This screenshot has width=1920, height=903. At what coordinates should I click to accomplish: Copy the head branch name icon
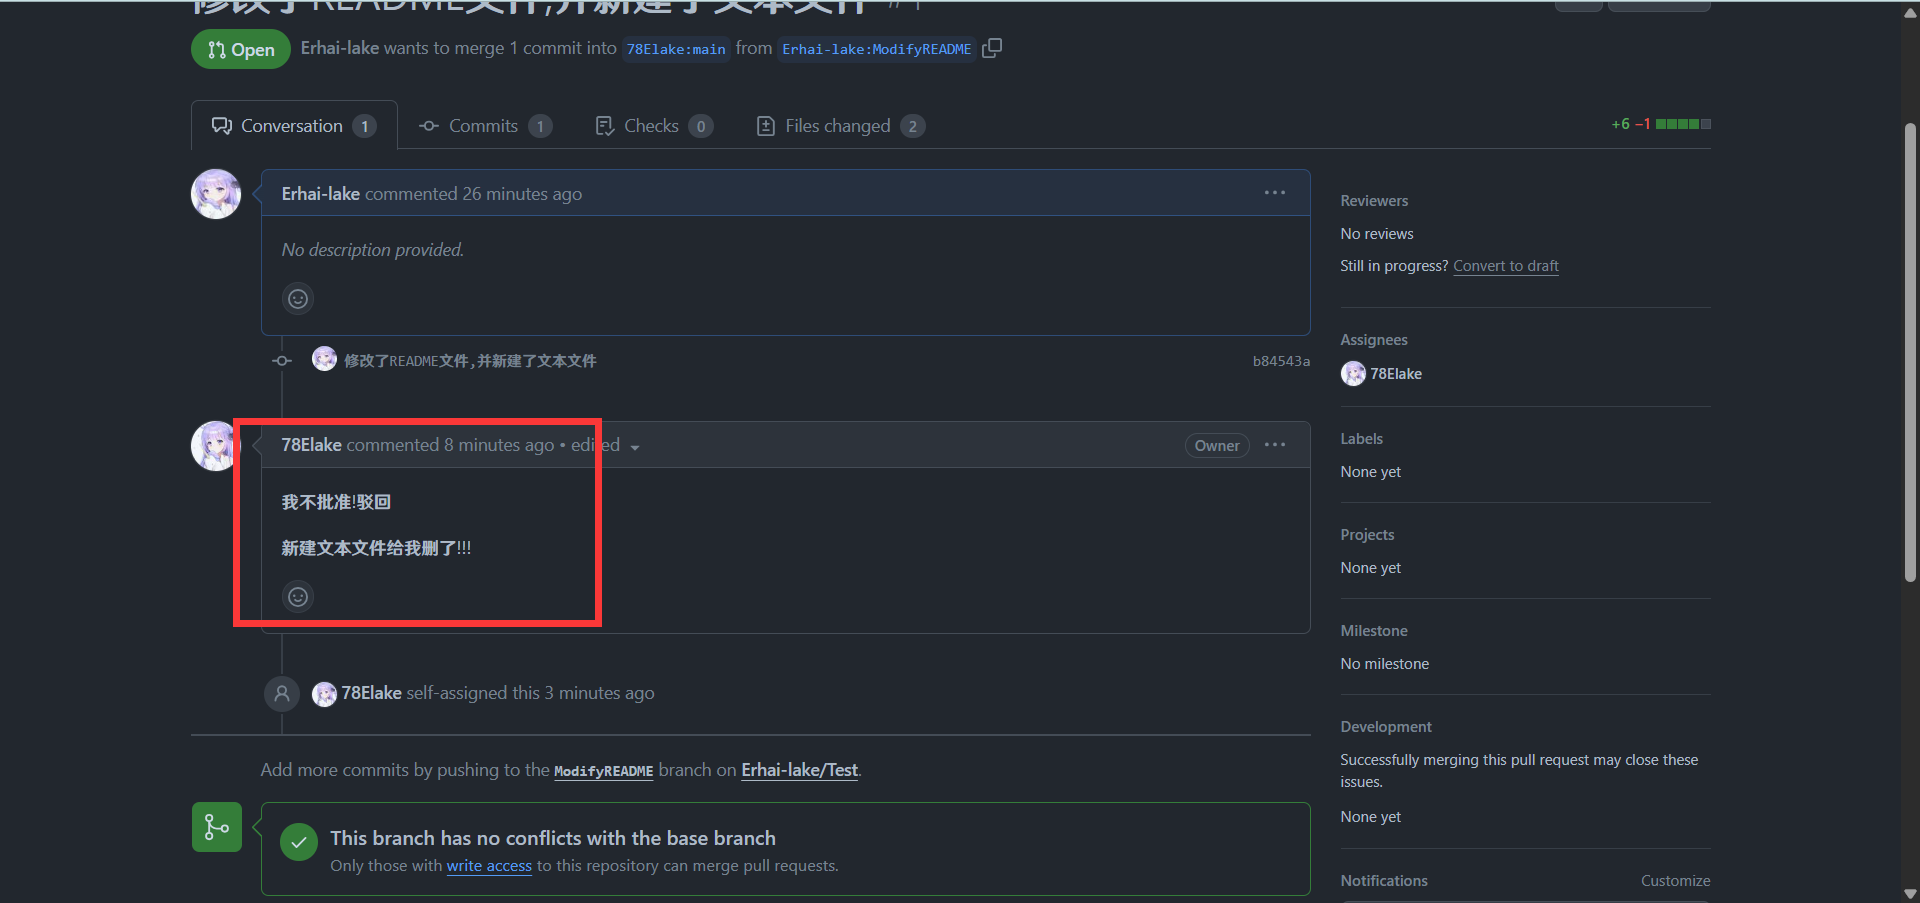(992, 48)
